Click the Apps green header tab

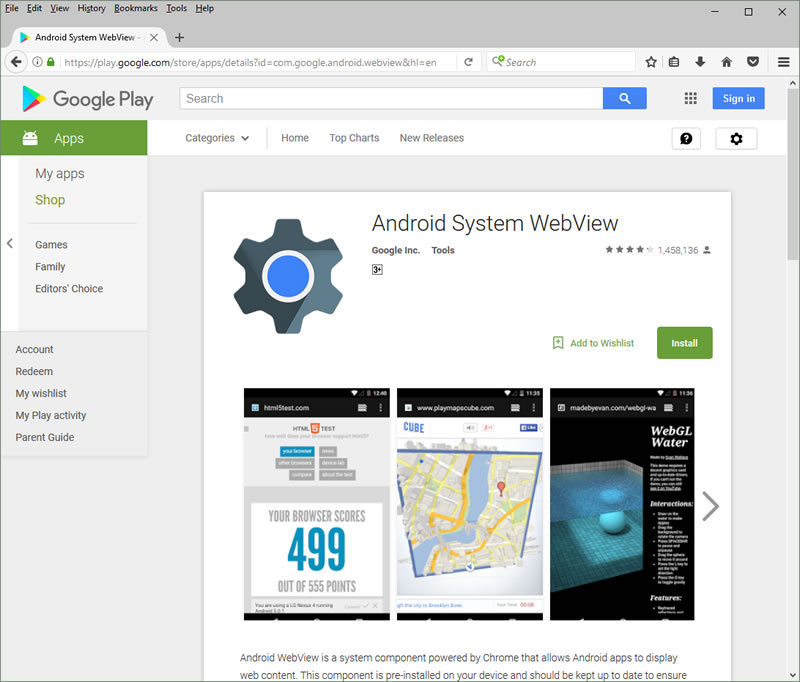click(74, 138)
